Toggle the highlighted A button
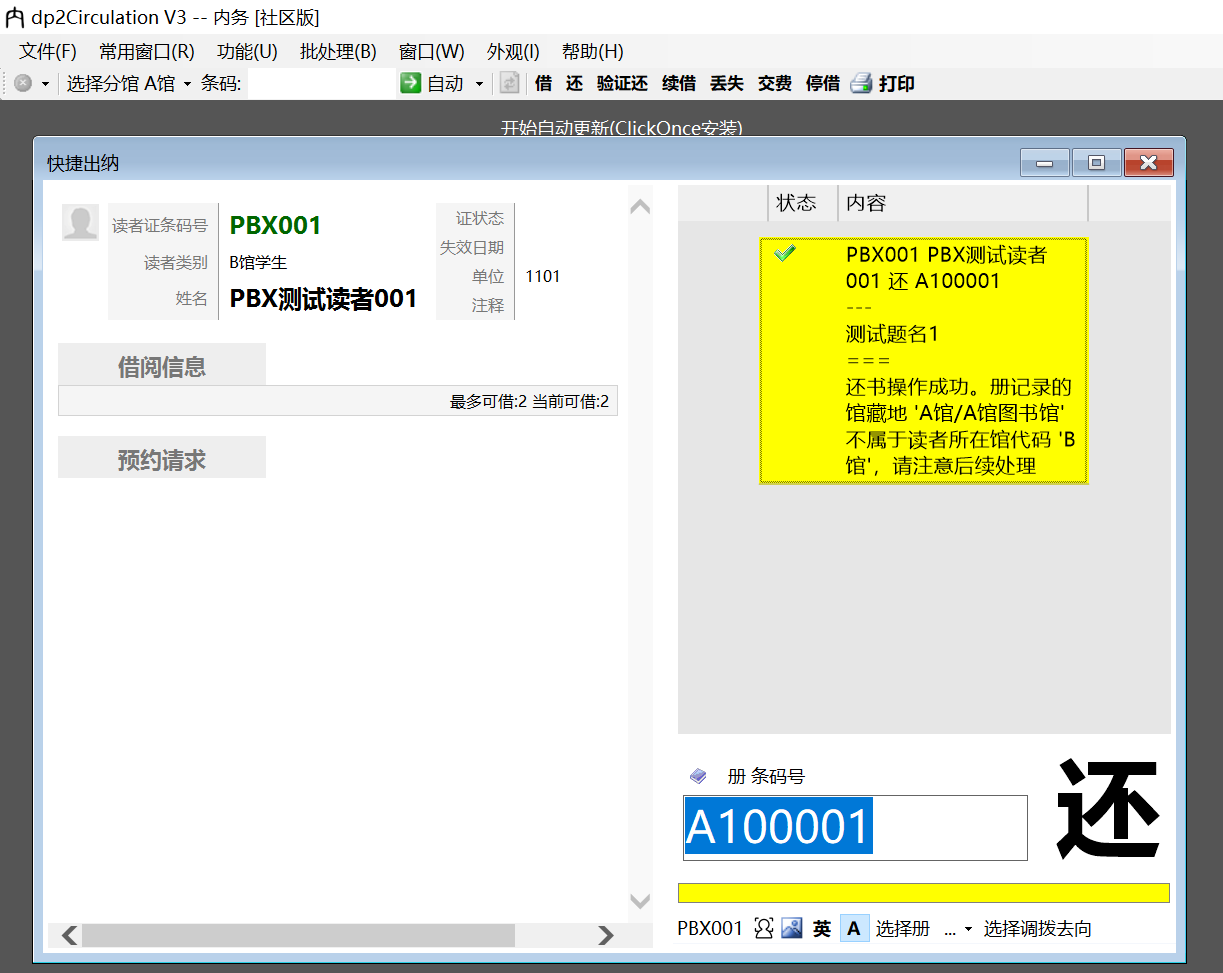The height and width of the screenshot is (973, 1223). 854,929
